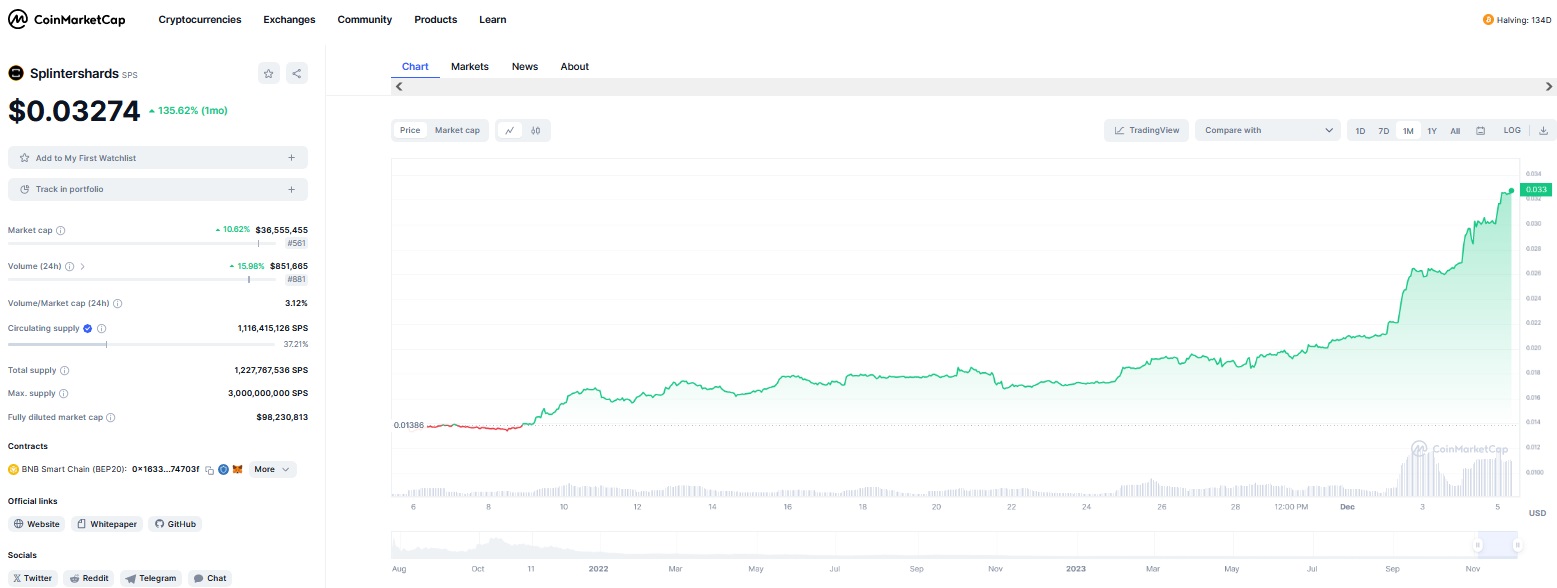Show Market cap info tooltip icon
The height and width of the screenshot is (588, 1557).
click(61, 230)
